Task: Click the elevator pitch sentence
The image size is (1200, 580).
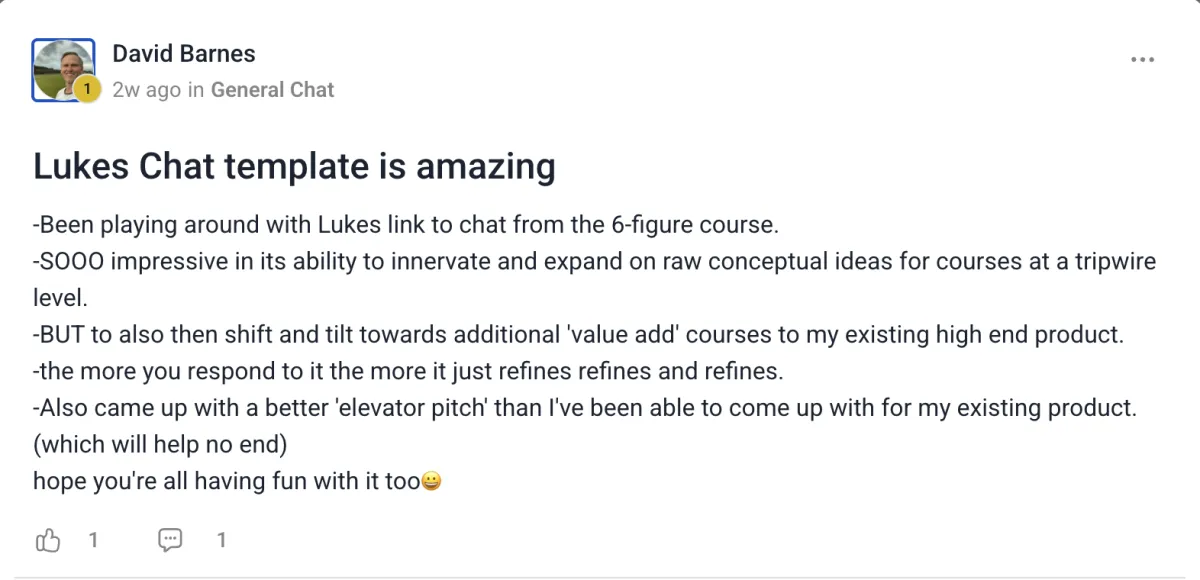Action: click(585, 408)
